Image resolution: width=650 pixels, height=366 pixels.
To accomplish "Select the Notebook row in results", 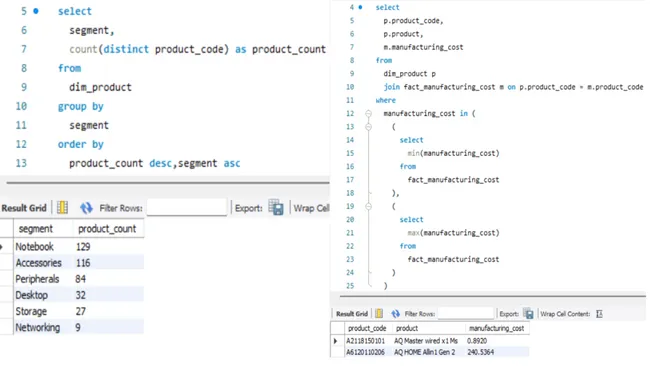I will coord(72,247).
